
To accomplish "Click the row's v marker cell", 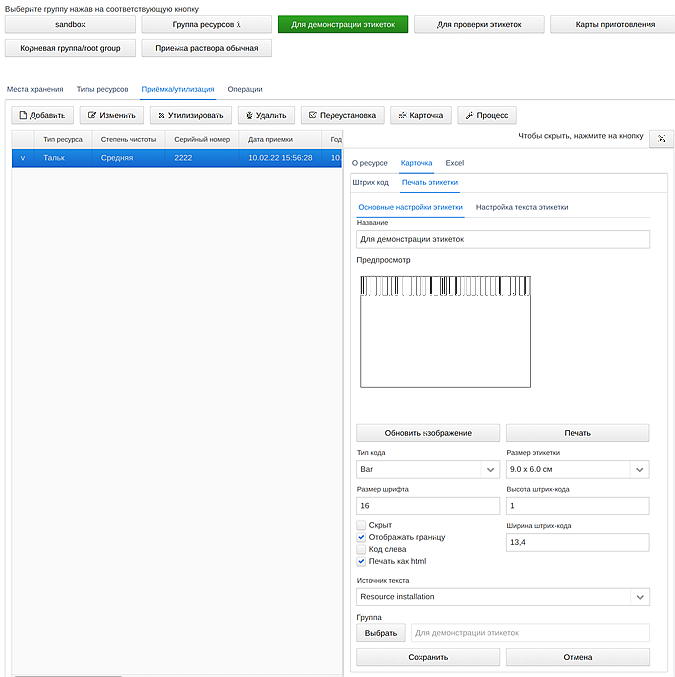I will coord(23,158).
